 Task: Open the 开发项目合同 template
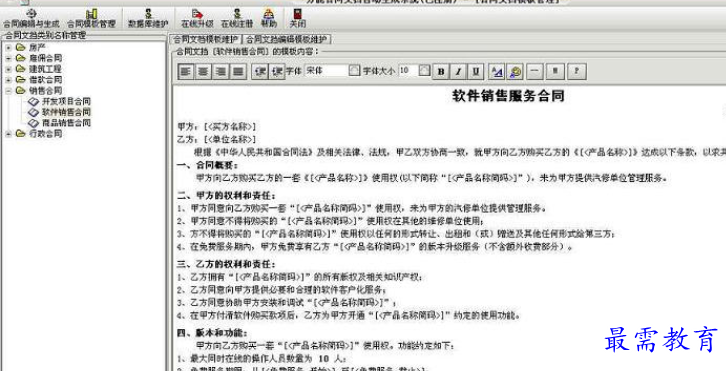(x=66, y=101)
